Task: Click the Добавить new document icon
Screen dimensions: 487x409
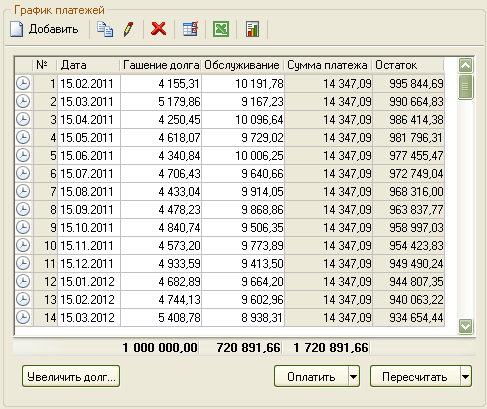Action: pos(17,29)
